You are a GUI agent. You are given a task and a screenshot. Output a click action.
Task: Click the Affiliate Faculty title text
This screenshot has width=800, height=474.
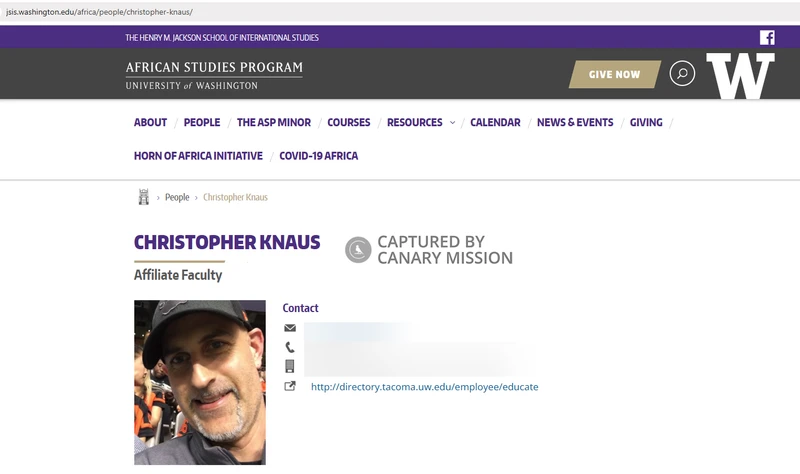pyautogui.click(x=178, y=275)
